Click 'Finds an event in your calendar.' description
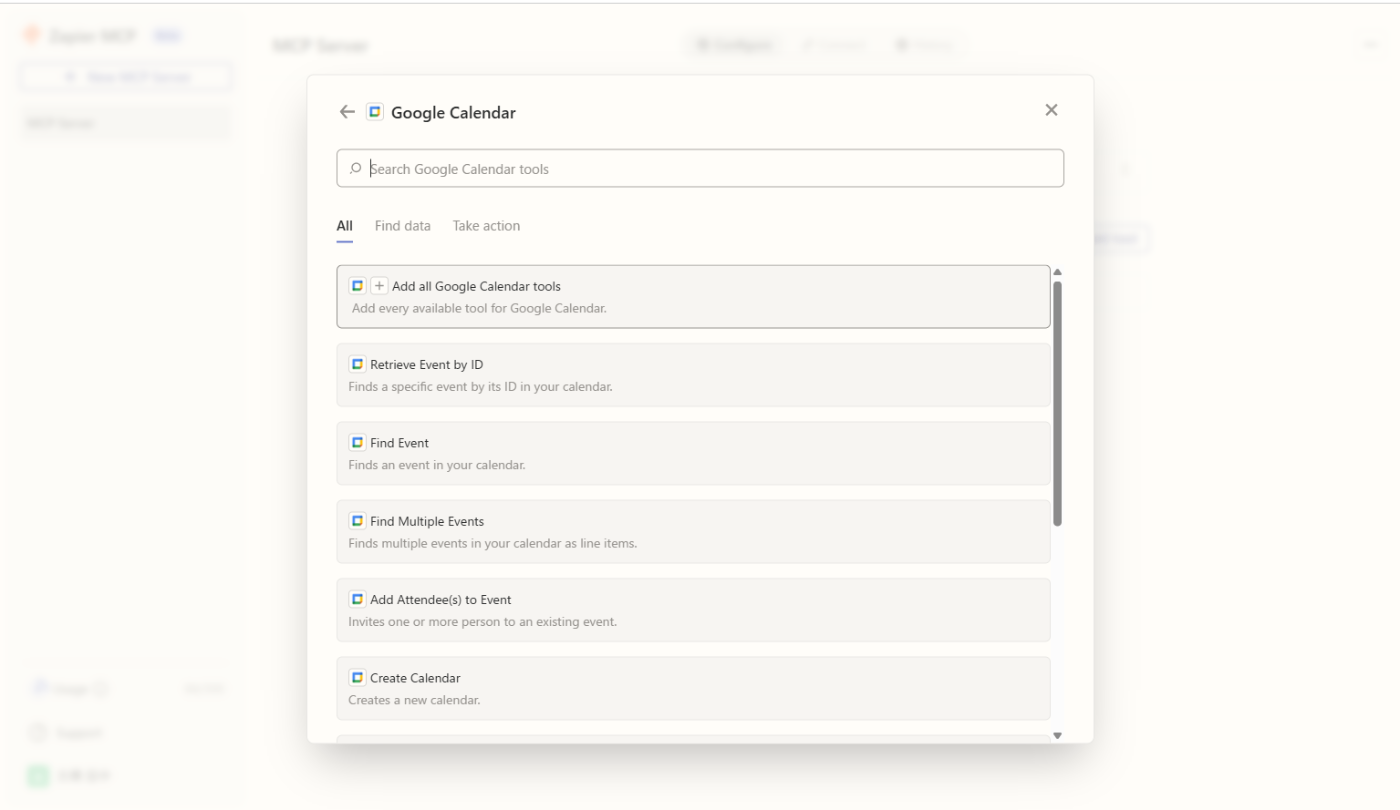The width and height of the screenshot is (1400, 810). point(437,465)
